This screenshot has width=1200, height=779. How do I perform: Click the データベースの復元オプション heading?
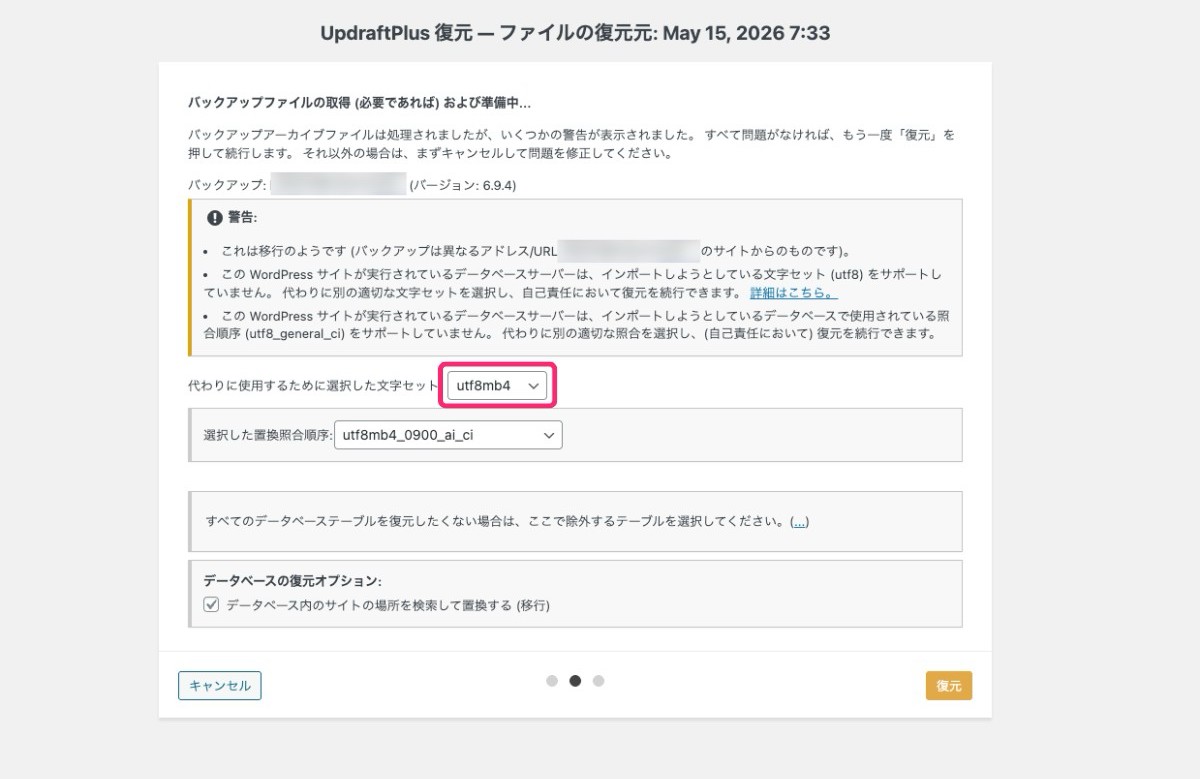tap(293, 581)
